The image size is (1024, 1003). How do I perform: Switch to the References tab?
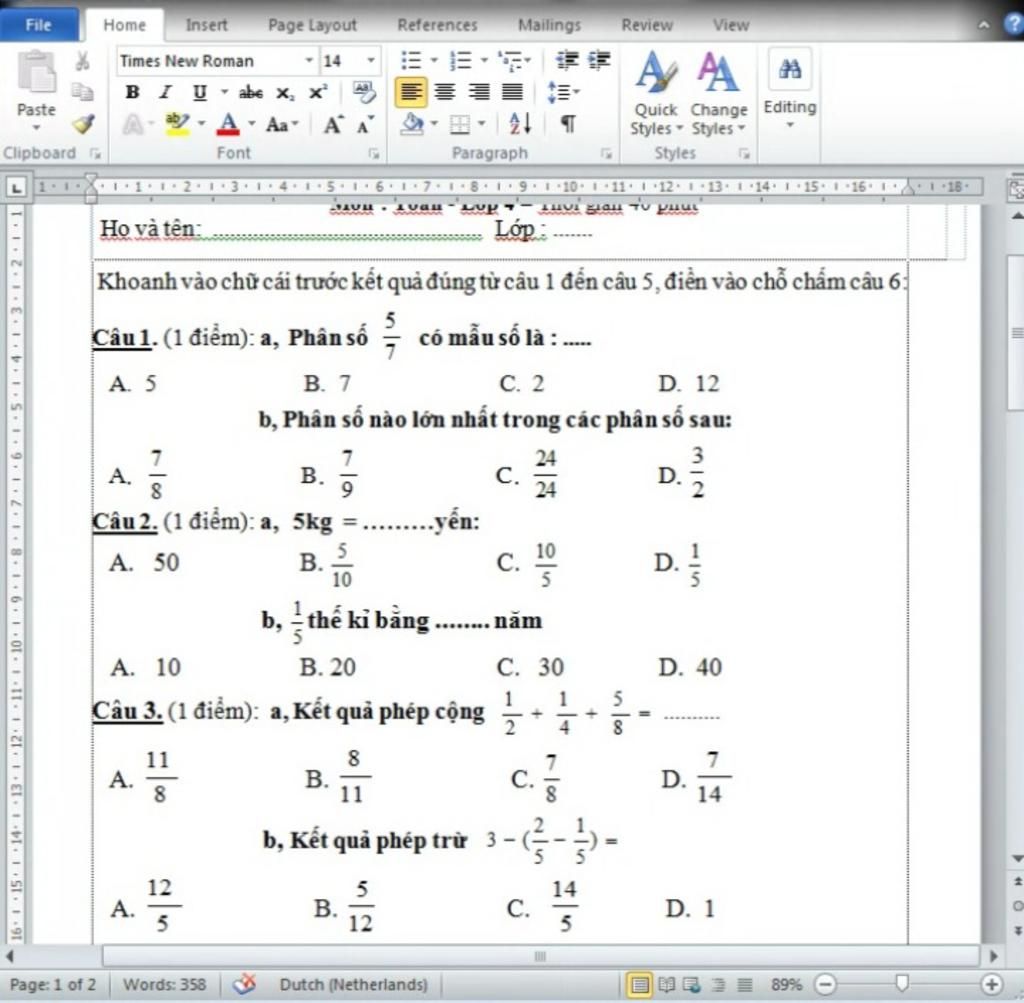437,25
